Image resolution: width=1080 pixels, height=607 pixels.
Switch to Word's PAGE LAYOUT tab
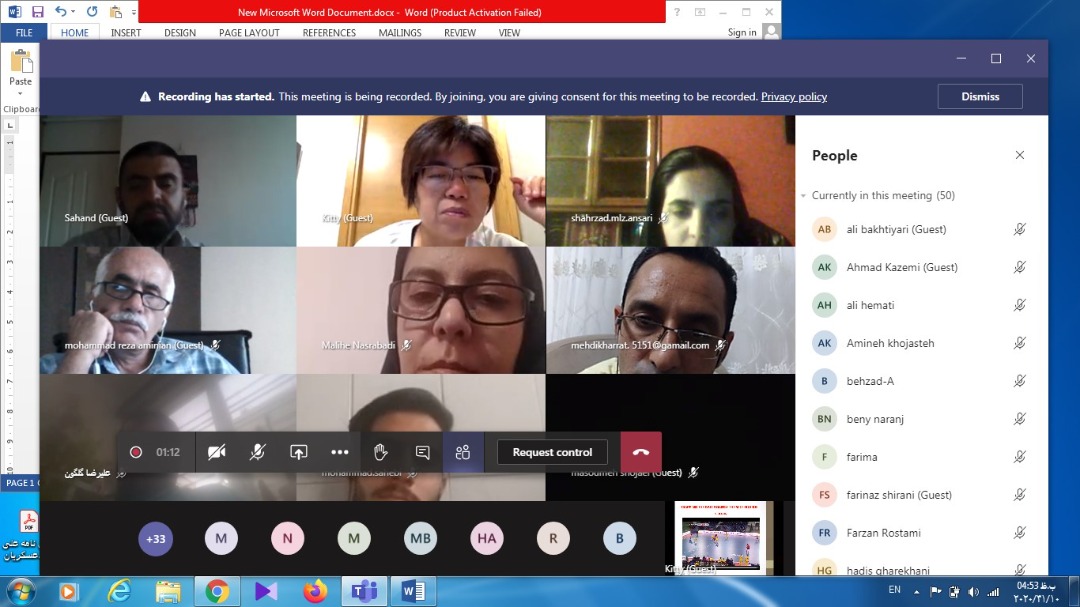[x=249, y=32]
